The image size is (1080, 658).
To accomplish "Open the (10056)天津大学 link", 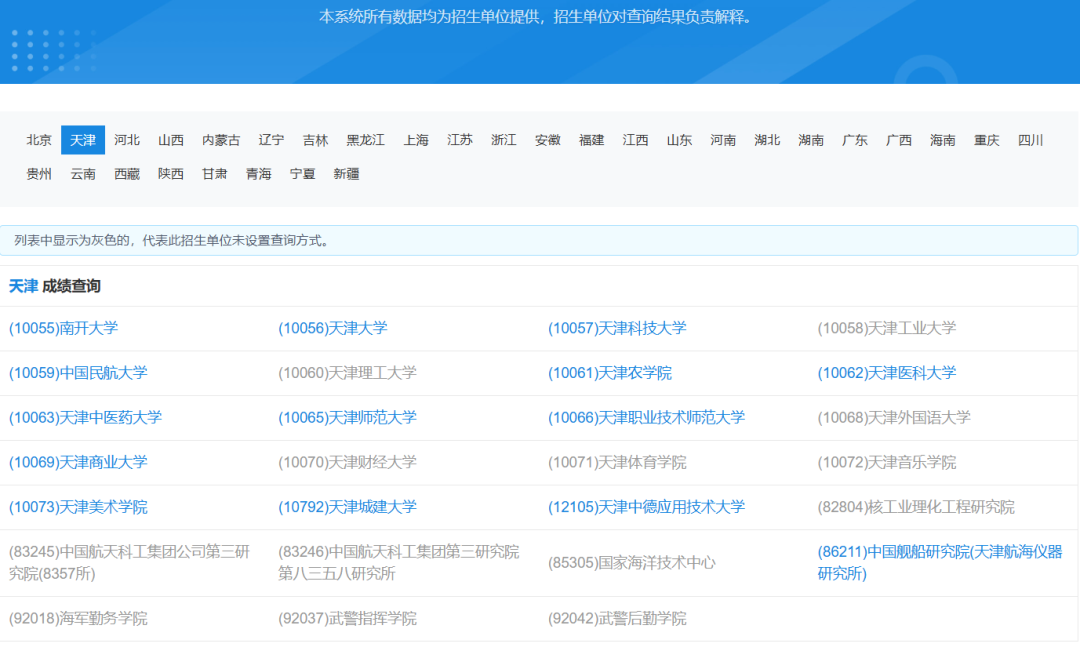I will [x=332, y=328].
